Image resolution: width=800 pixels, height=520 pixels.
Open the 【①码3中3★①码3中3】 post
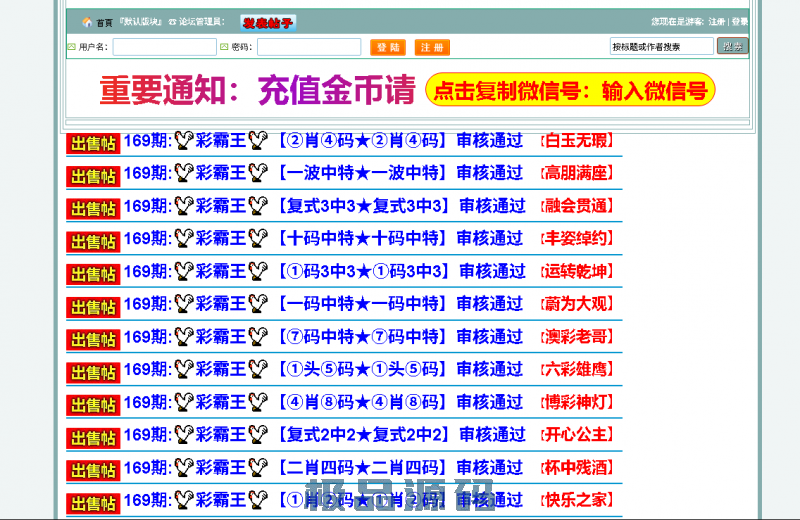click(364, 271)
